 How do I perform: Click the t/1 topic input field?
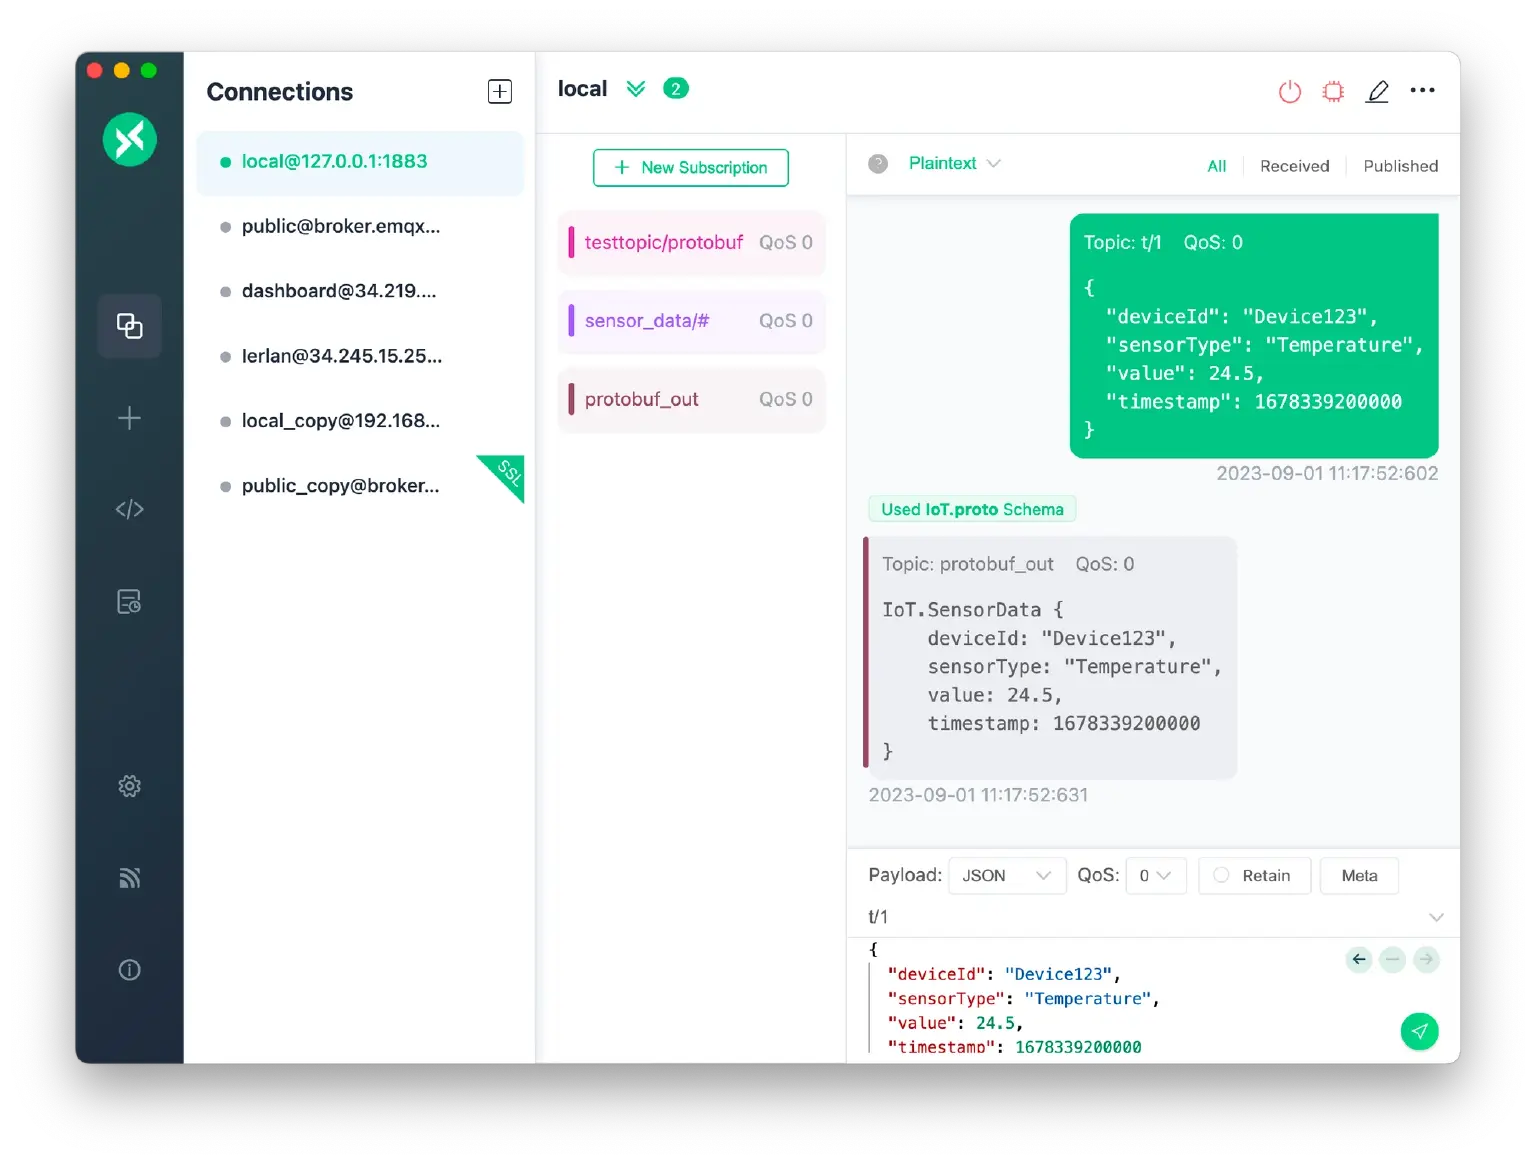click(x=1140, y=917)
